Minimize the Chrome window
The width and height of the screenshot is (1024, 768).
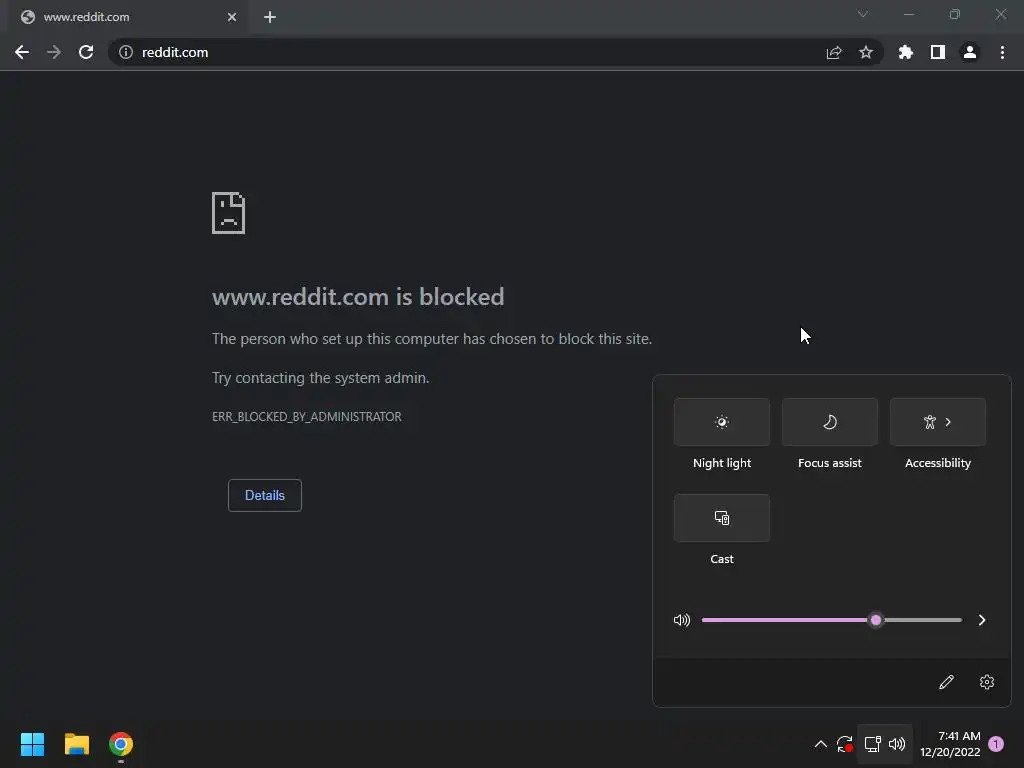909,14
